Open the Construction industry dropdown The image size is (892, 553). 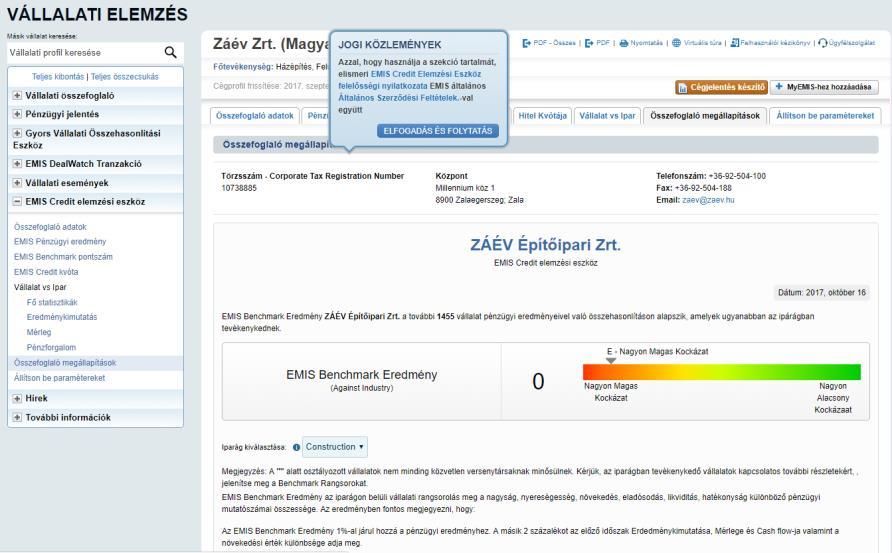coord(334,447)
